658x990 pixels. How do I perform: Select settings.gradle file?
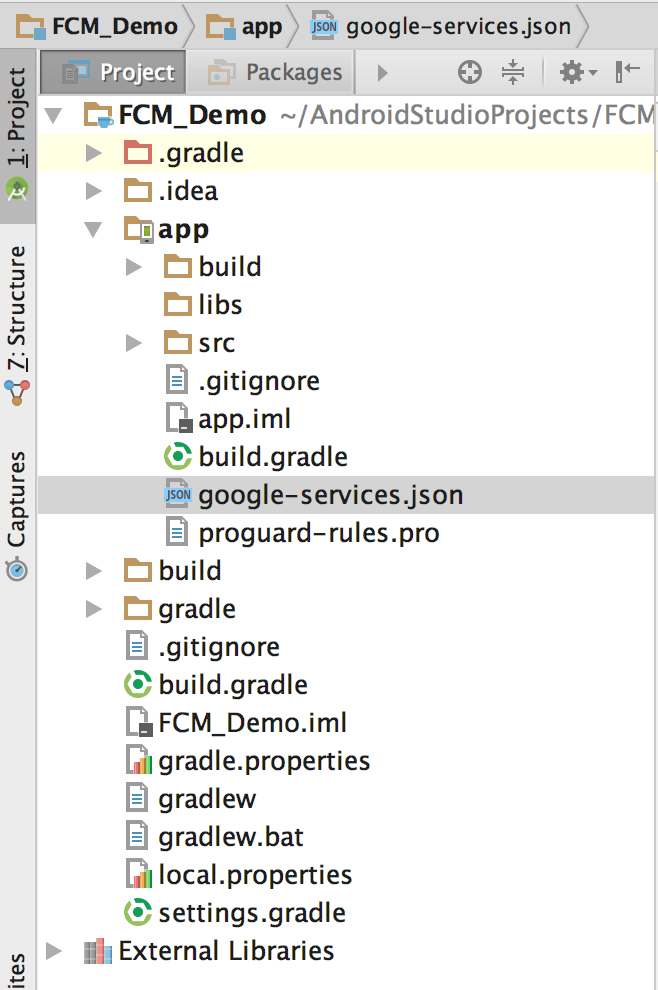(252, 913)
